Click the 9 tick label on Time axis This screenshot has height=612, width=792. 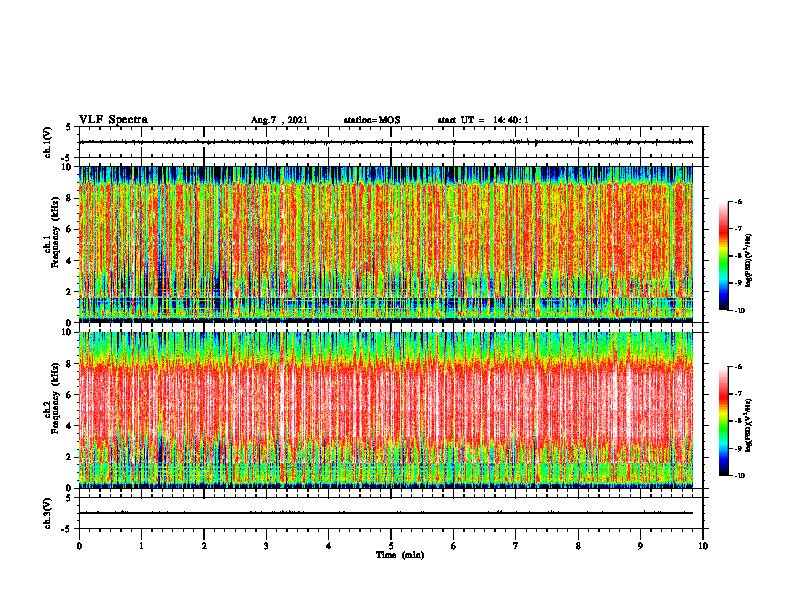[x=640, y=546]
